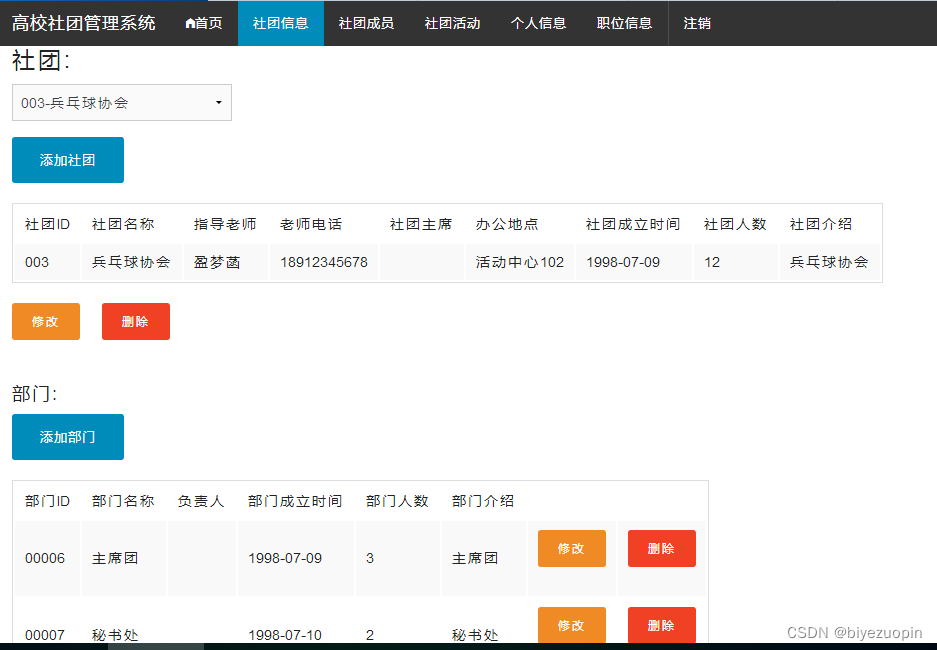Screen dimensions: 937x650
Task: Click 修改 in the 秘书处 row
Action: pyautogui.click(x=572, y=625)
